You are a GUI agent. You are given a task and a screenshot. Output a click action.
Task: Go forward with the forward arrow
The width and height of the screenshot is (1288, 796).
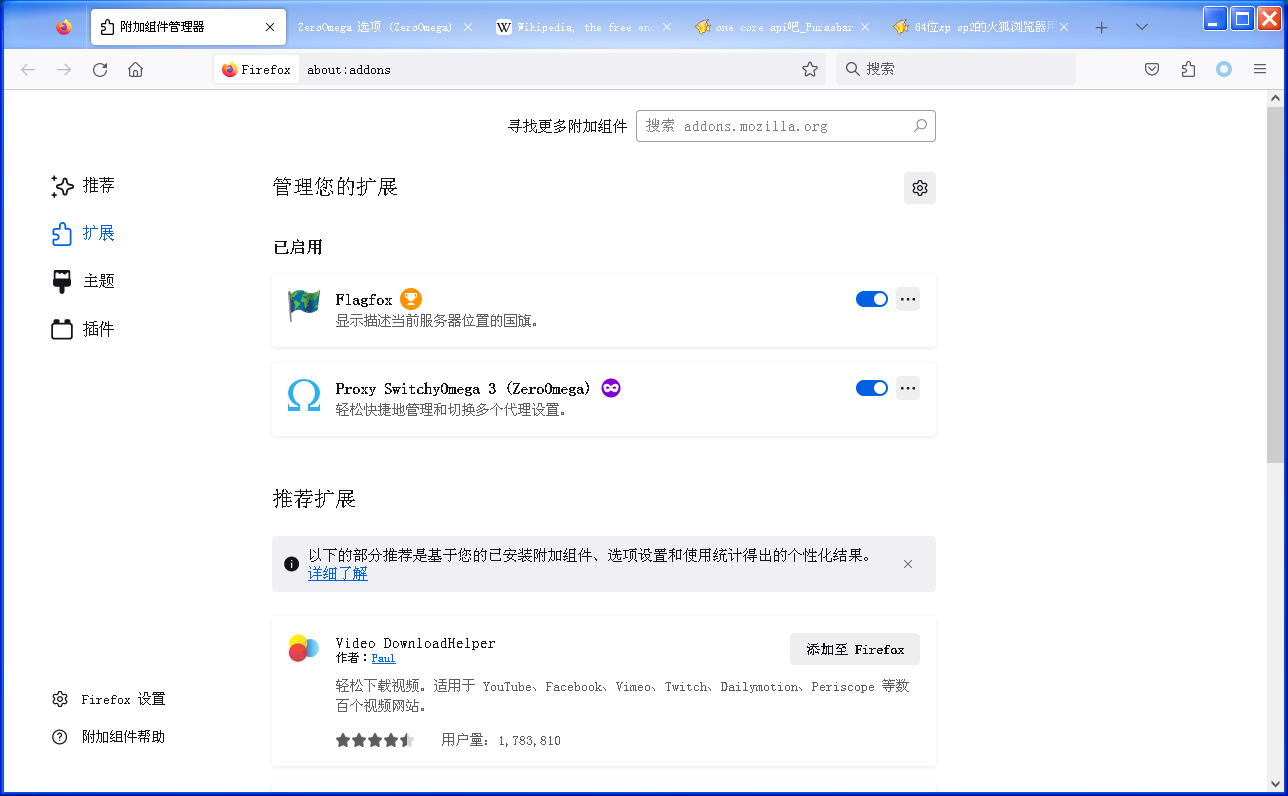64,69
